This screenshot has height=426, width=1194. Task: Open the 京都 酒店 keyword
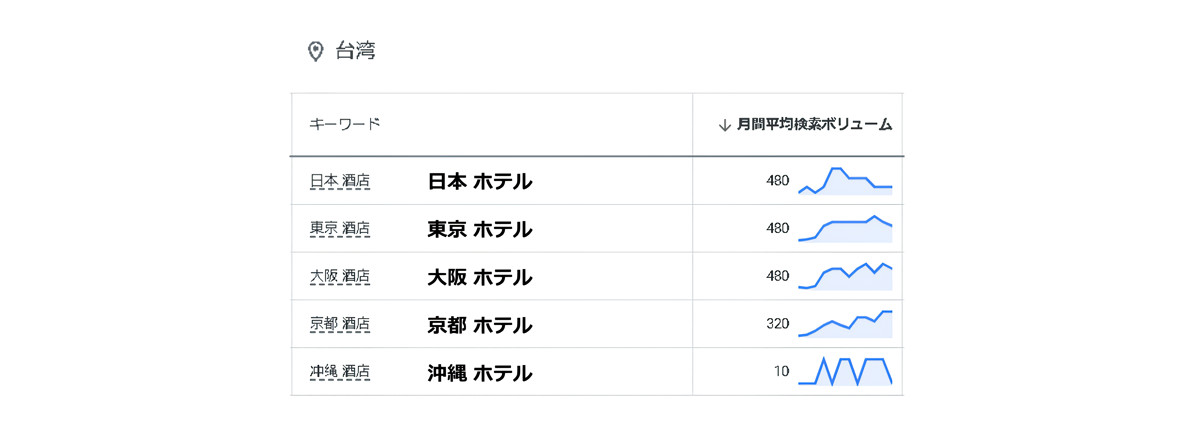pos(340,324)
